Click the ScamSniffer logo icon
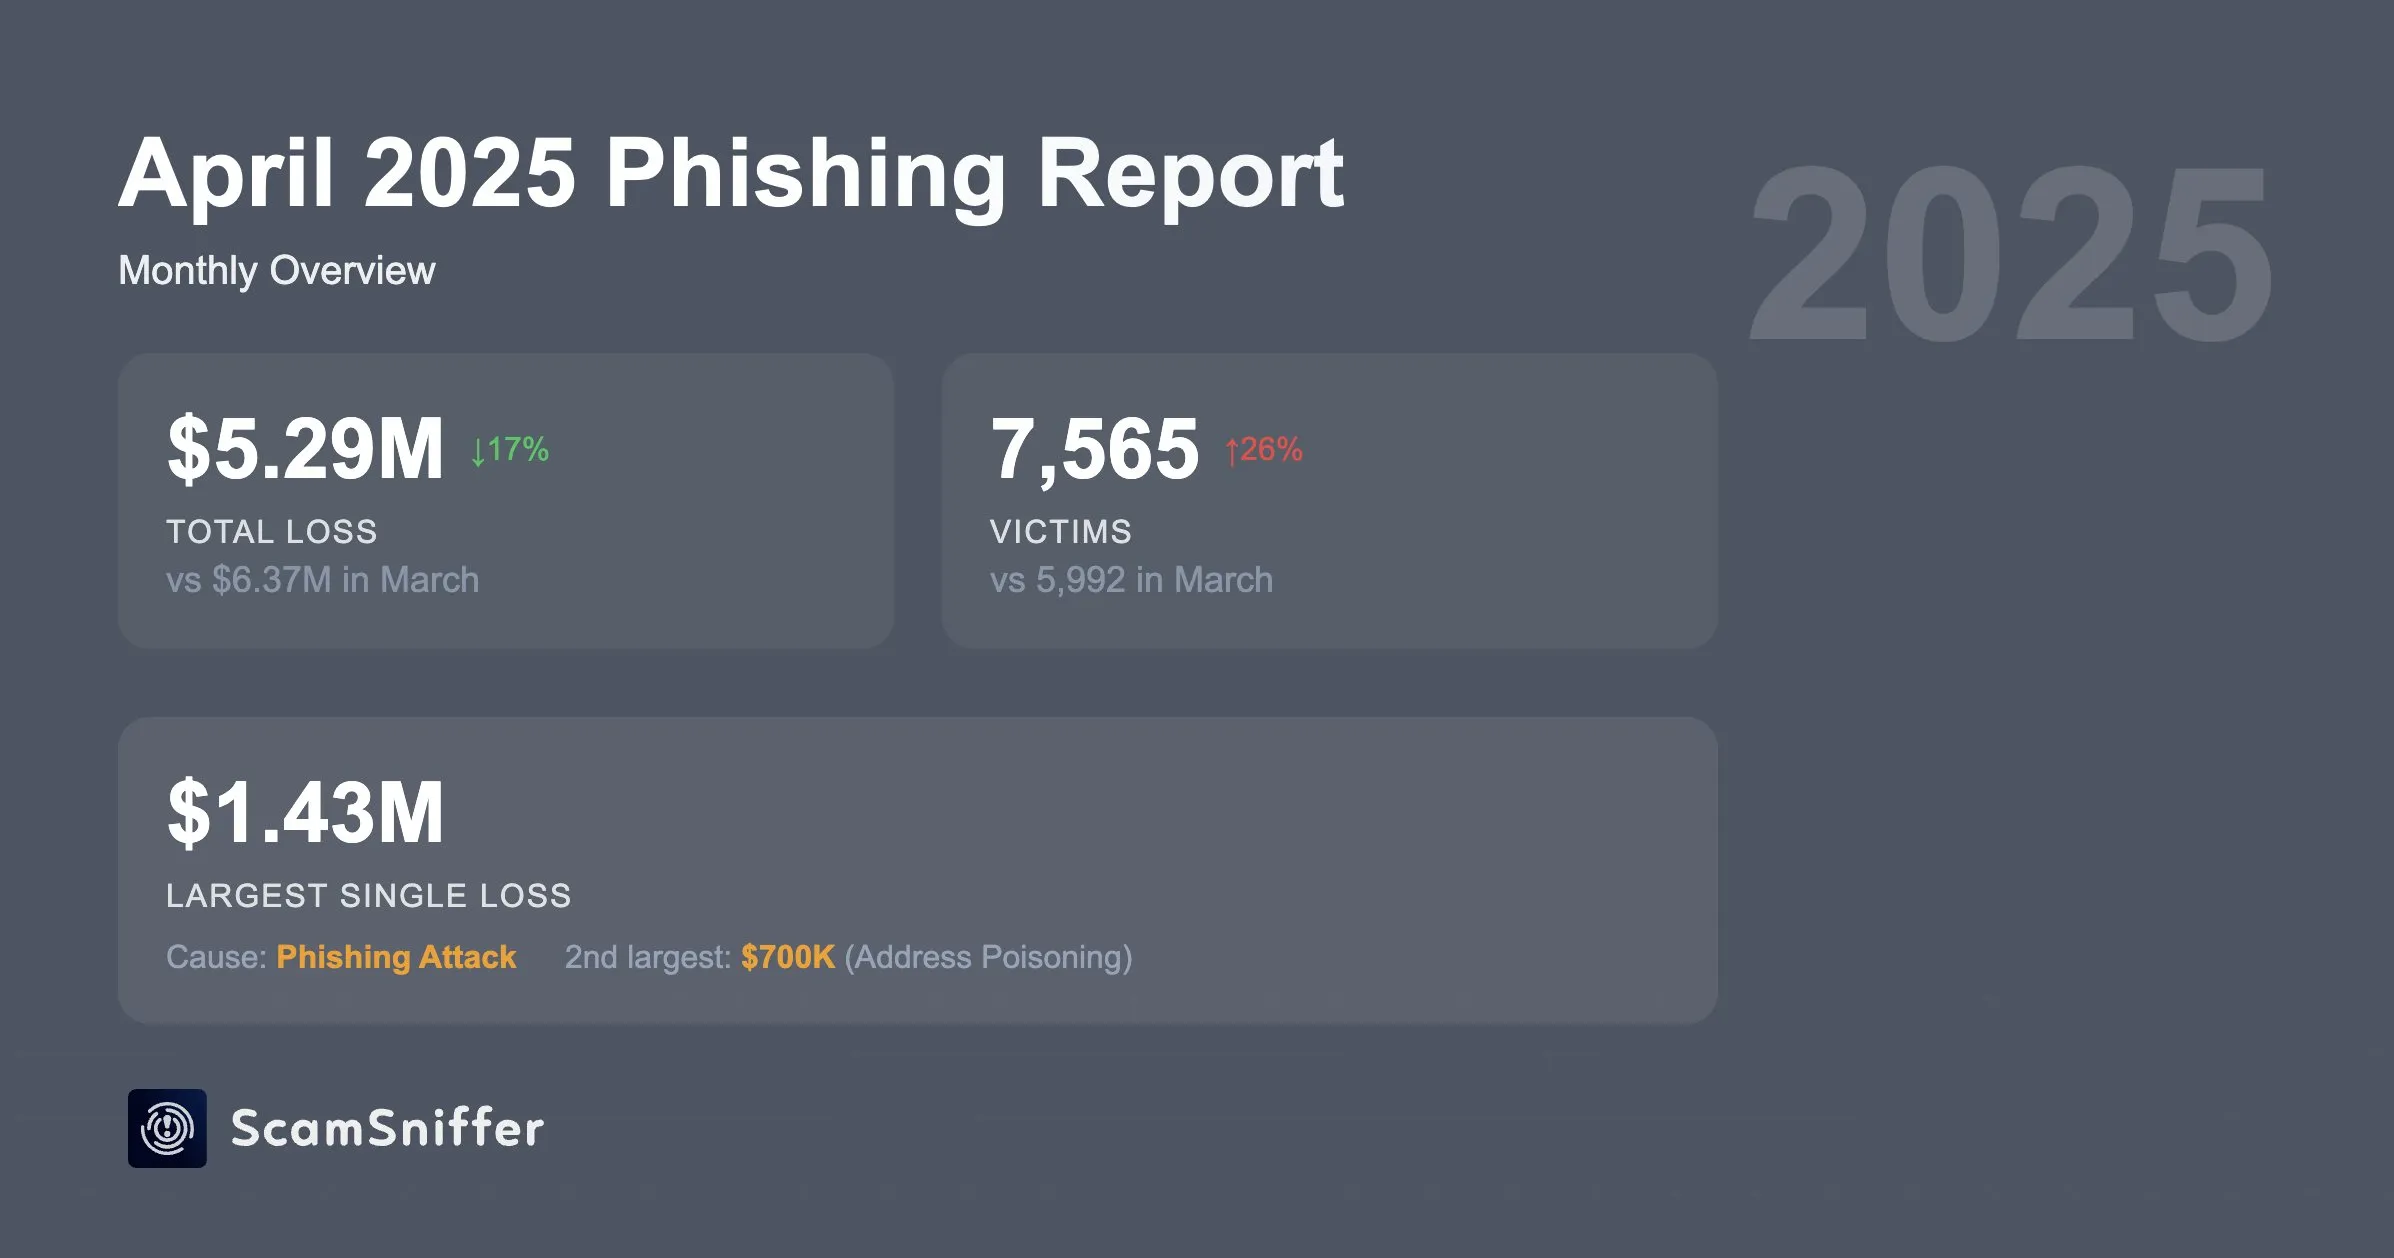2394x1258 pixels. coord(167,1128)
